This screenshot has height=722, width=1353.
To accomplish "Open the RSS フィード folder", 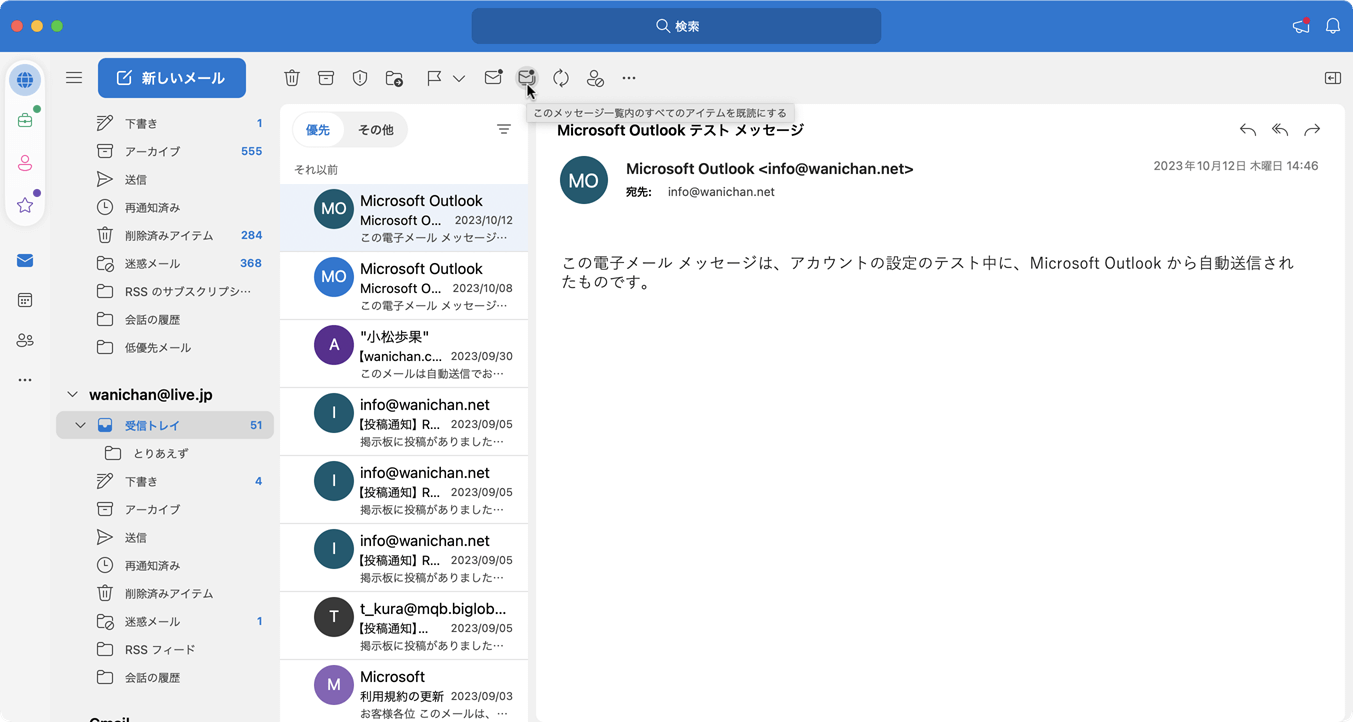I will coord(165,649).
